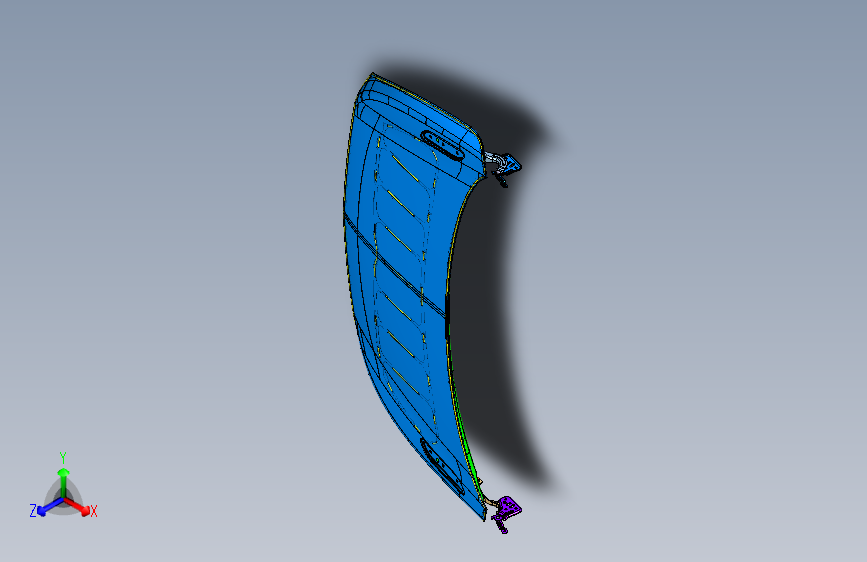Select the oval slot cutout near the hood's top
867x562 pixels.
(442, 145)
